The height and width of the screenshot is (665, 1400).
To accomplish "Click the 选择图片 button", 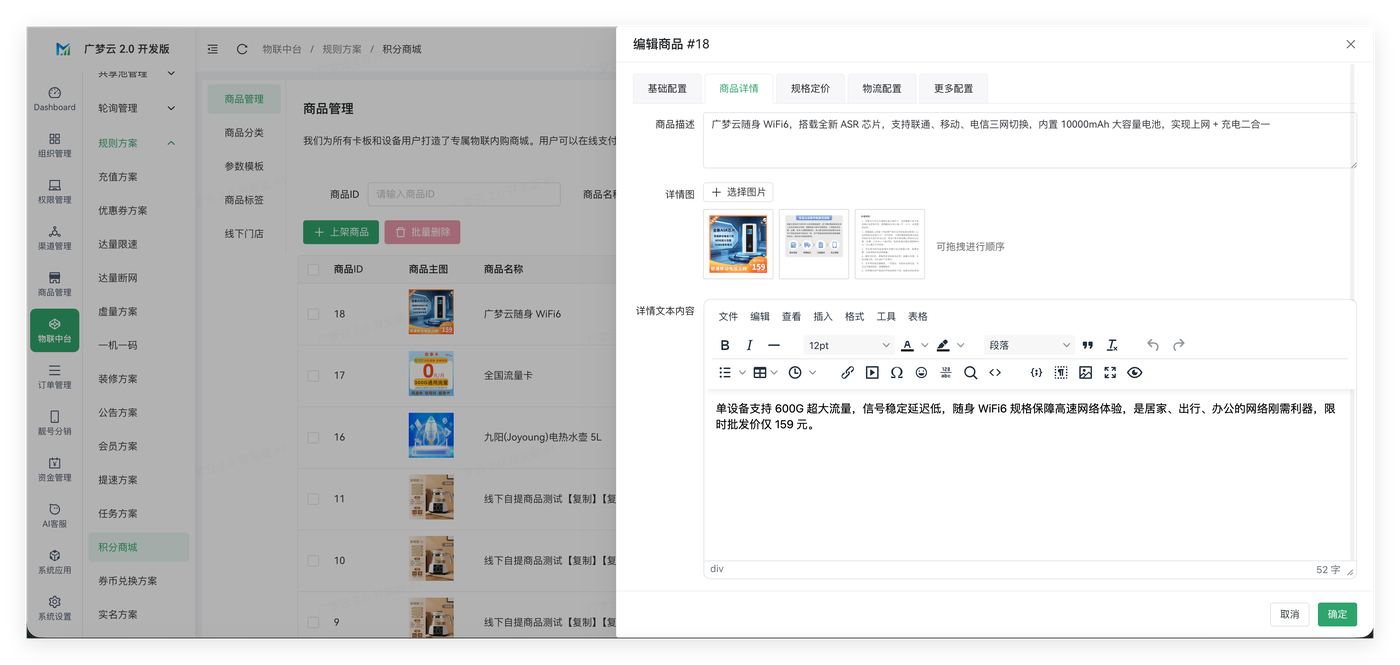I will point(738,192).
